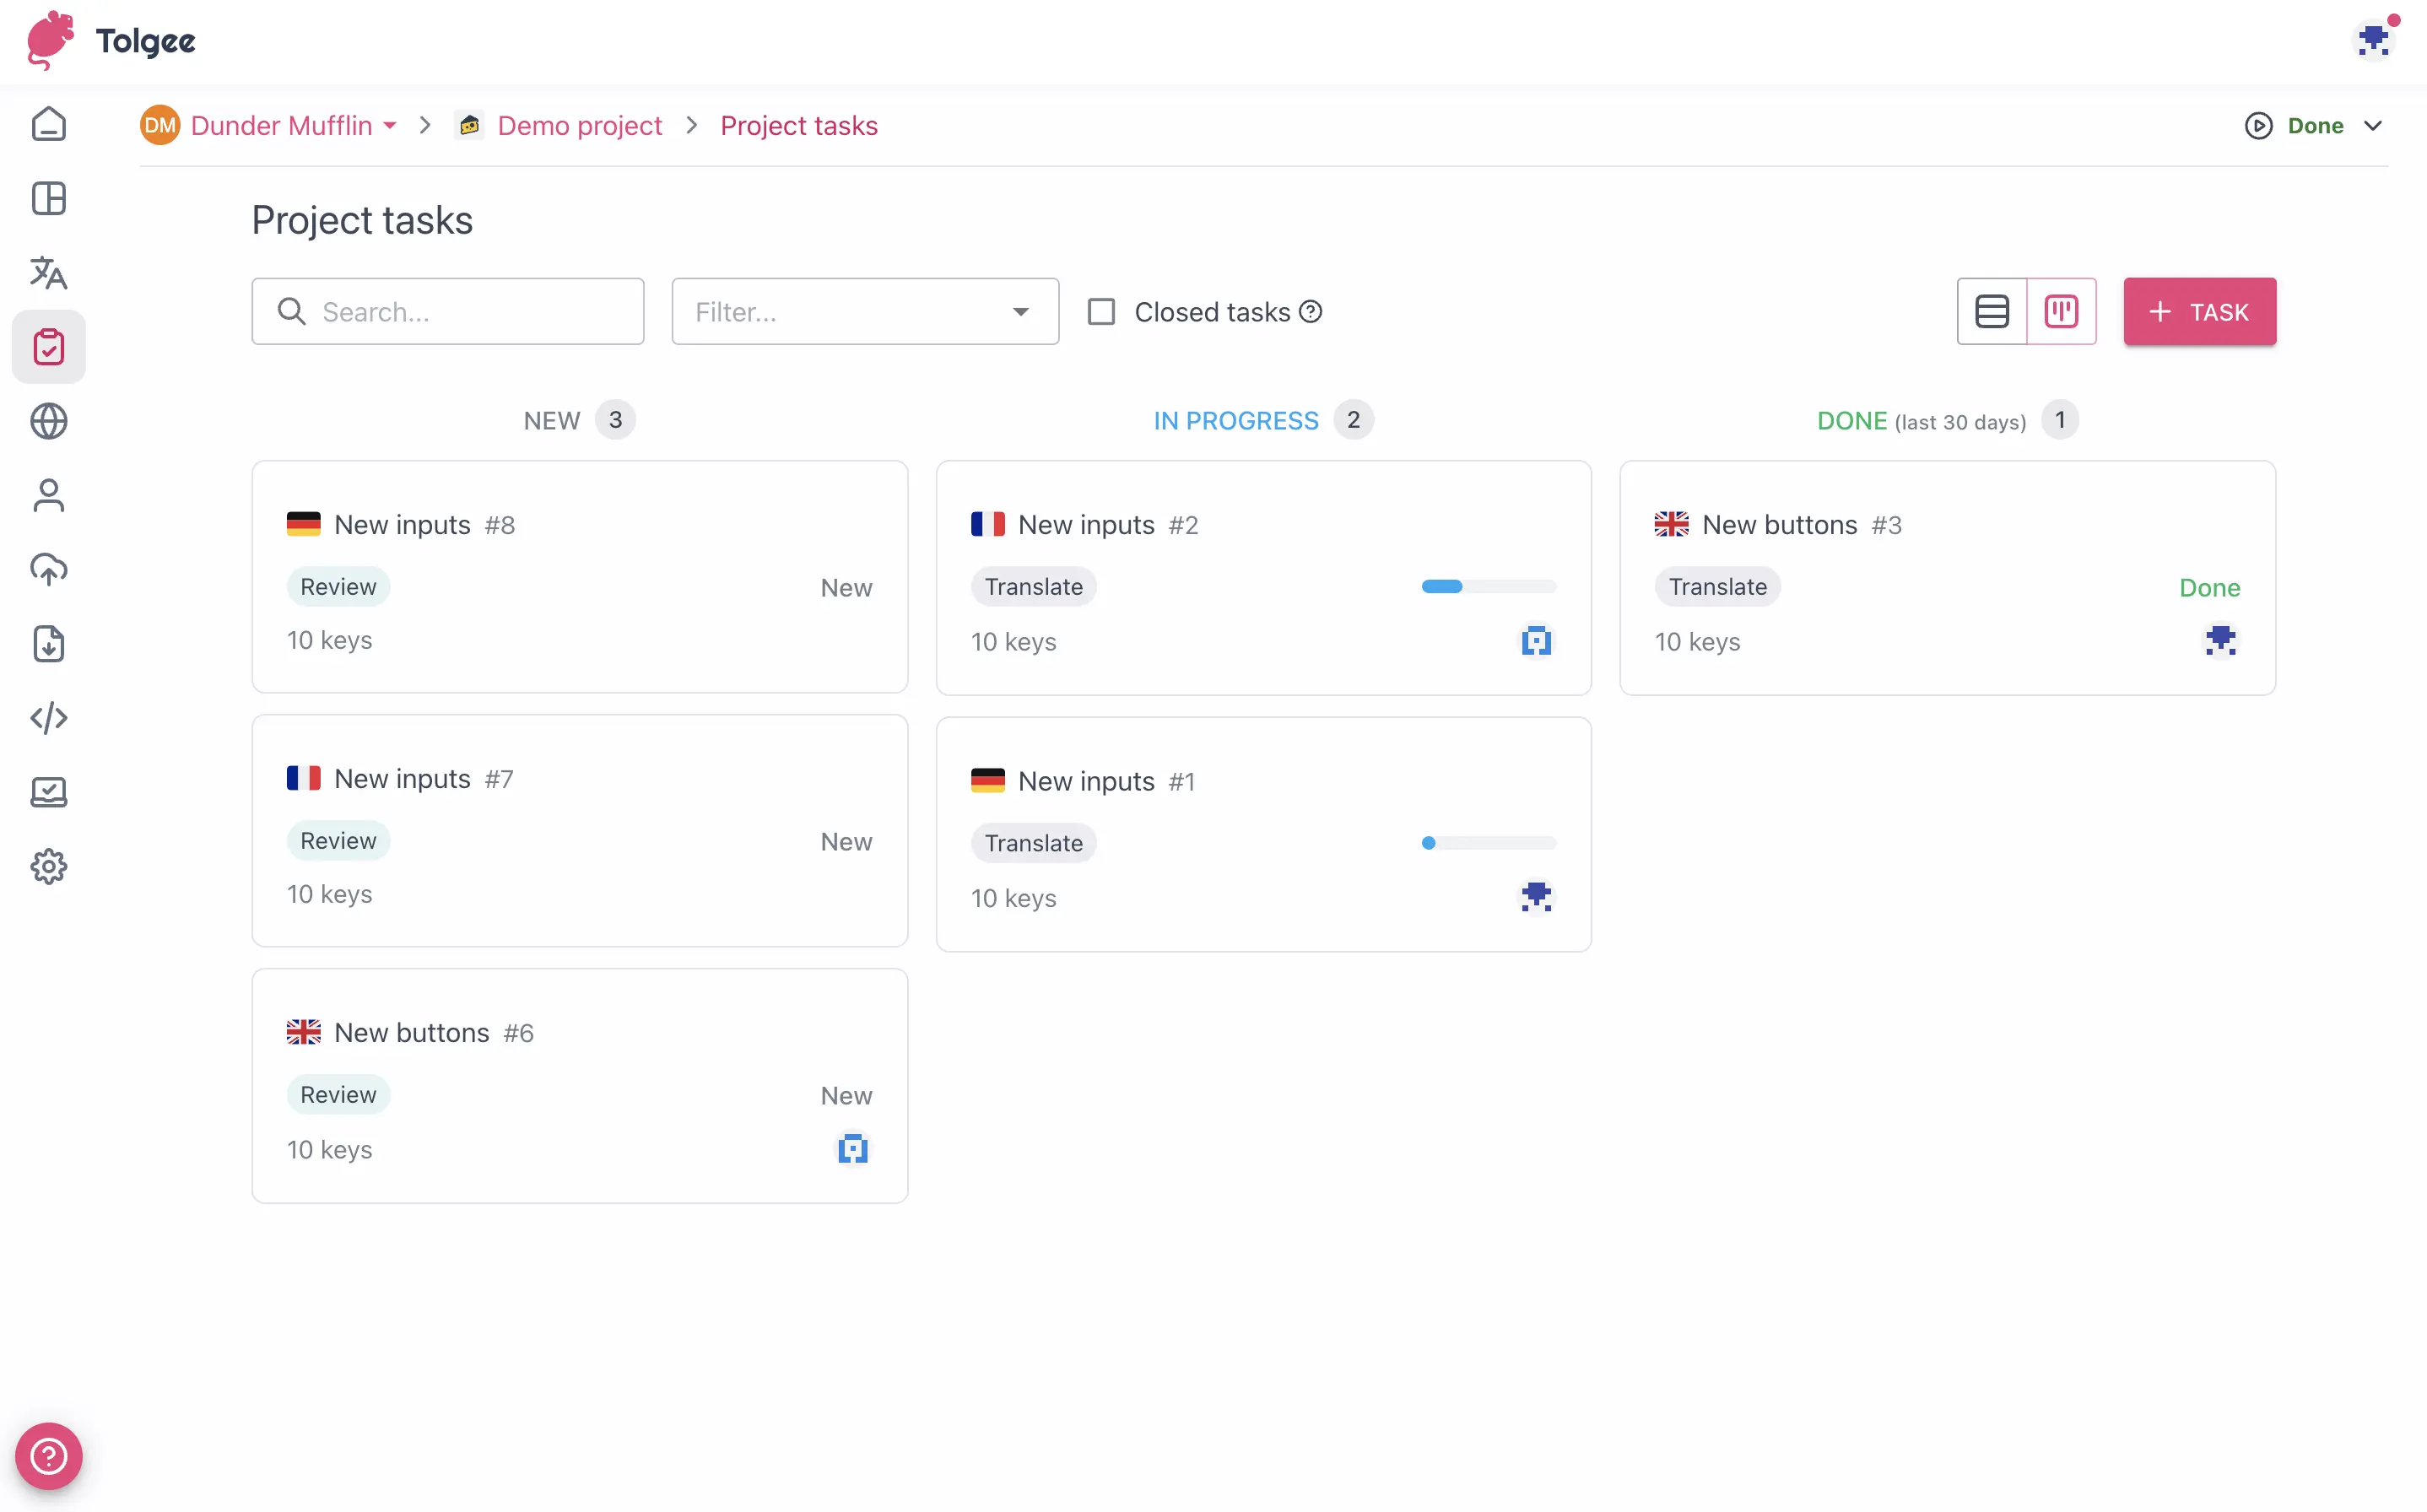Image resolution: width=2427 pixels, height=1512 pixels.
Task: Click the progress bar on New inputs #2
Action: 1488,587
